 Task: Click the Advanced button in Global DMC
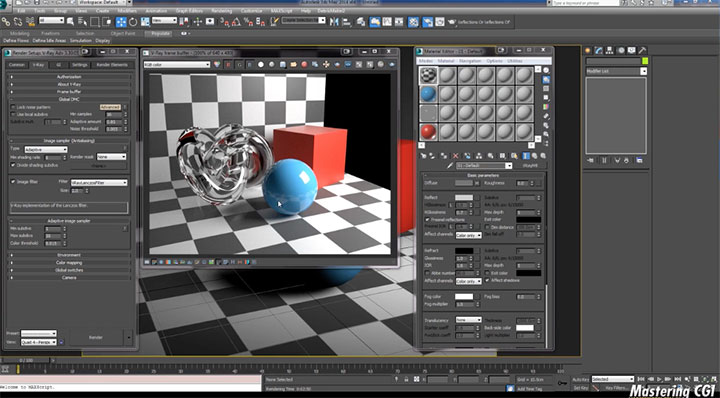click(x=110, y=107)
